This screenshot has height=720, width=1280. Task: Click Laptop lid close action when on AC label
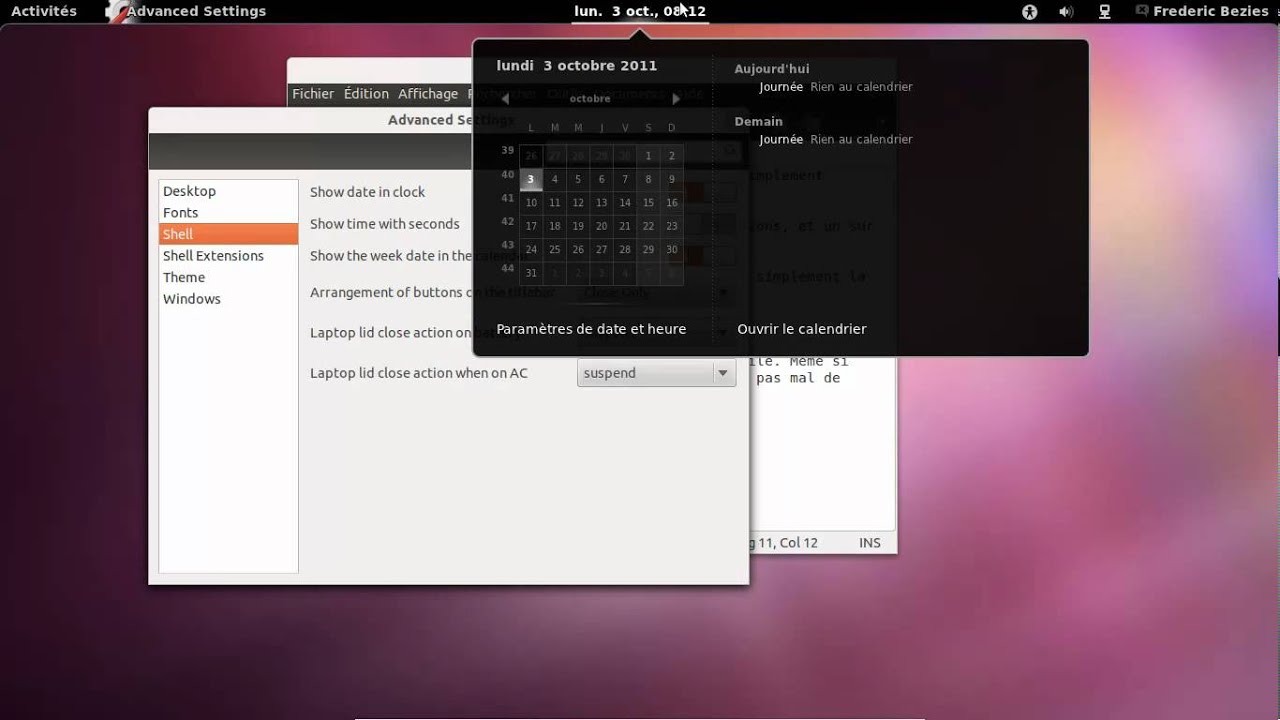click(x=419, y=373)
